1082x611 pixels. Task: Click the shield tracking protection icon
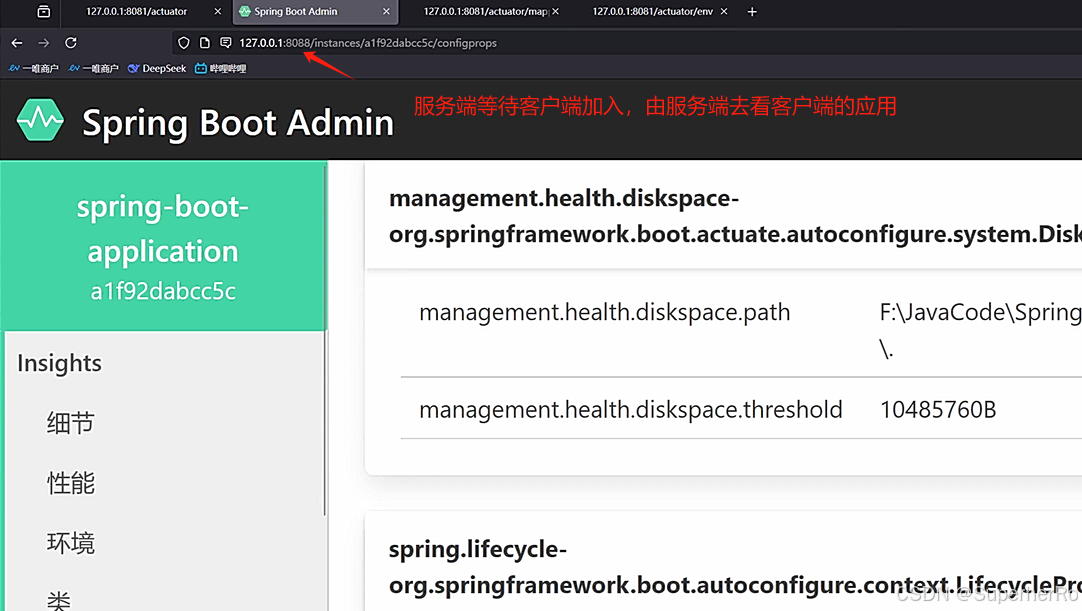(x=184, y=43)
